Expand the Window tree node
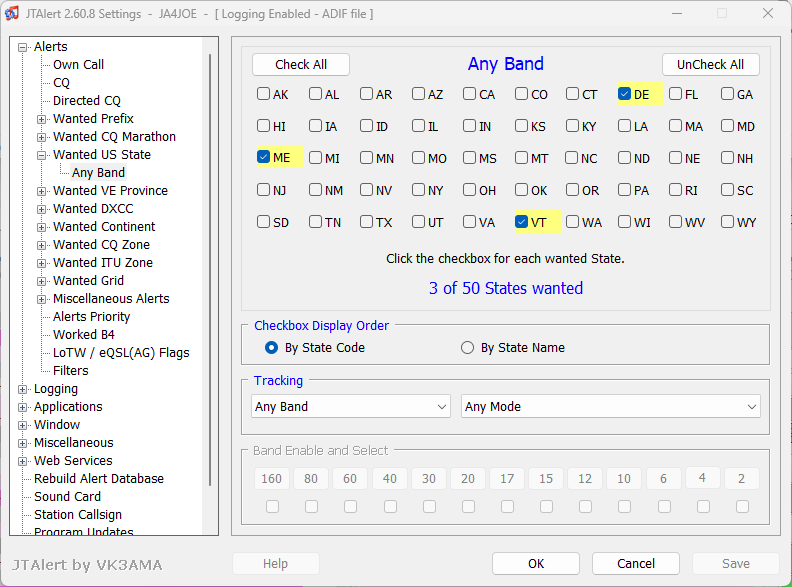Viewport: 792px width, 587px height. [22, 425]
